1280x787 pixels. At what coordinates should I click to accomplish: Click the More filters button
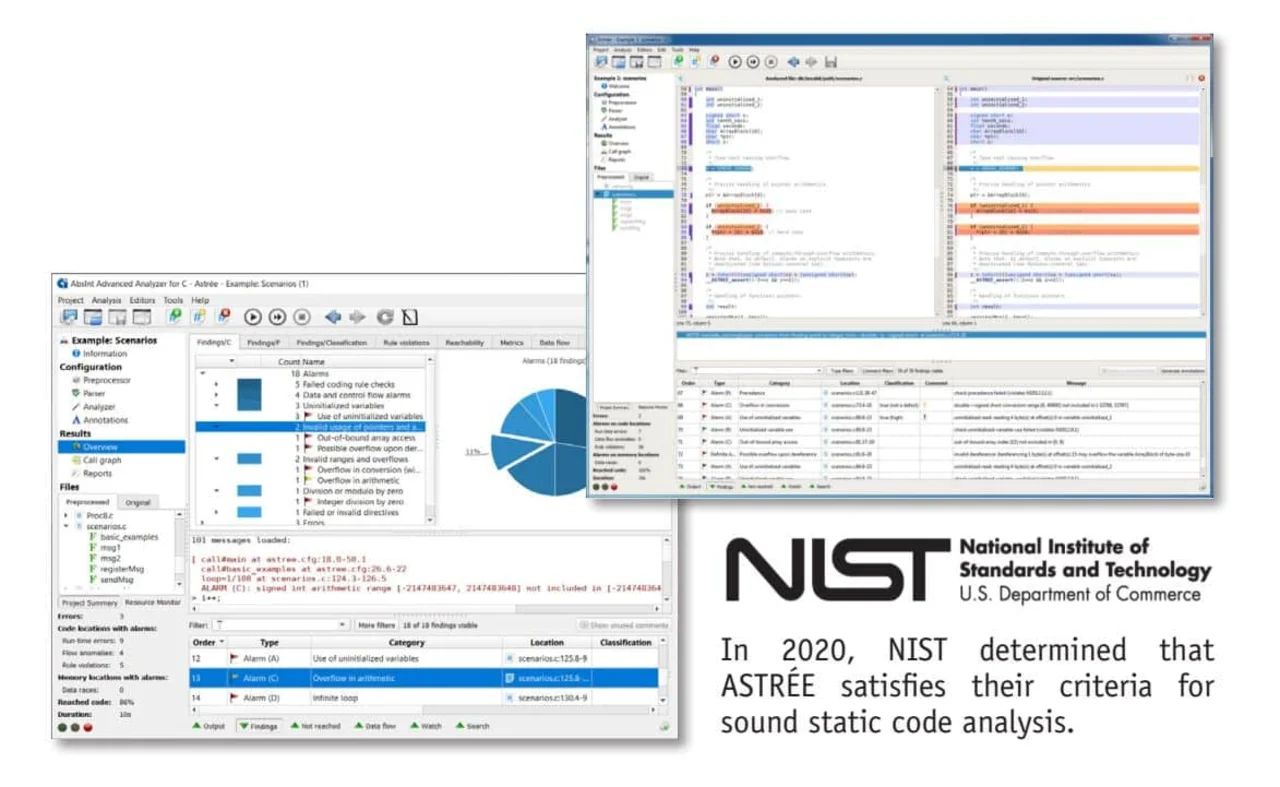coord(377,625)
